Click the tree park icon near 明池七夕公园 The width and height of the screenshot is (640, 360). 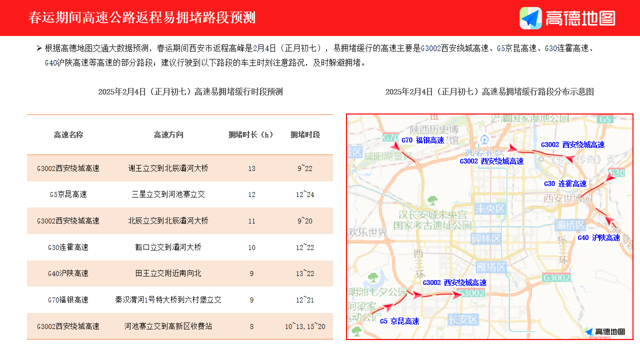[x=373, y=278]
